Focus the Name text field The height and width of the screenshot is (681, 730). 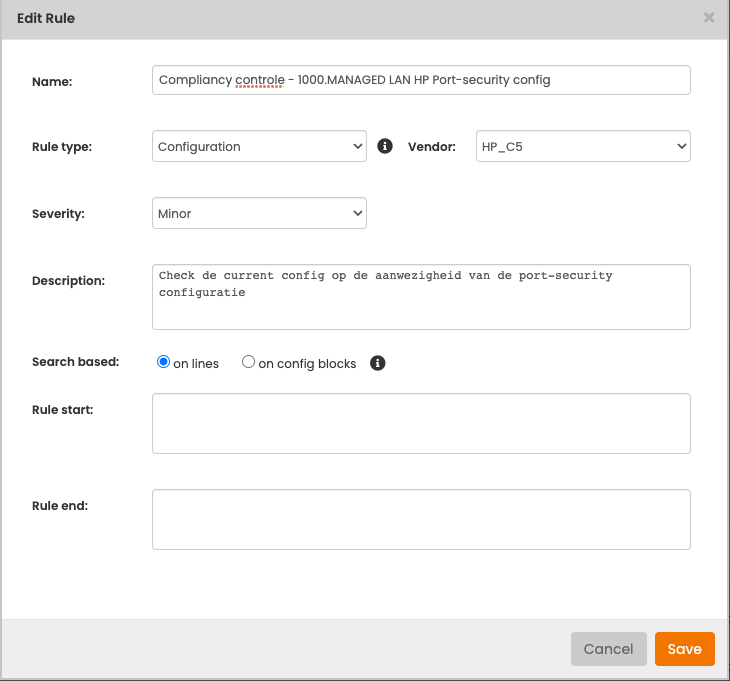coord(420,80)
